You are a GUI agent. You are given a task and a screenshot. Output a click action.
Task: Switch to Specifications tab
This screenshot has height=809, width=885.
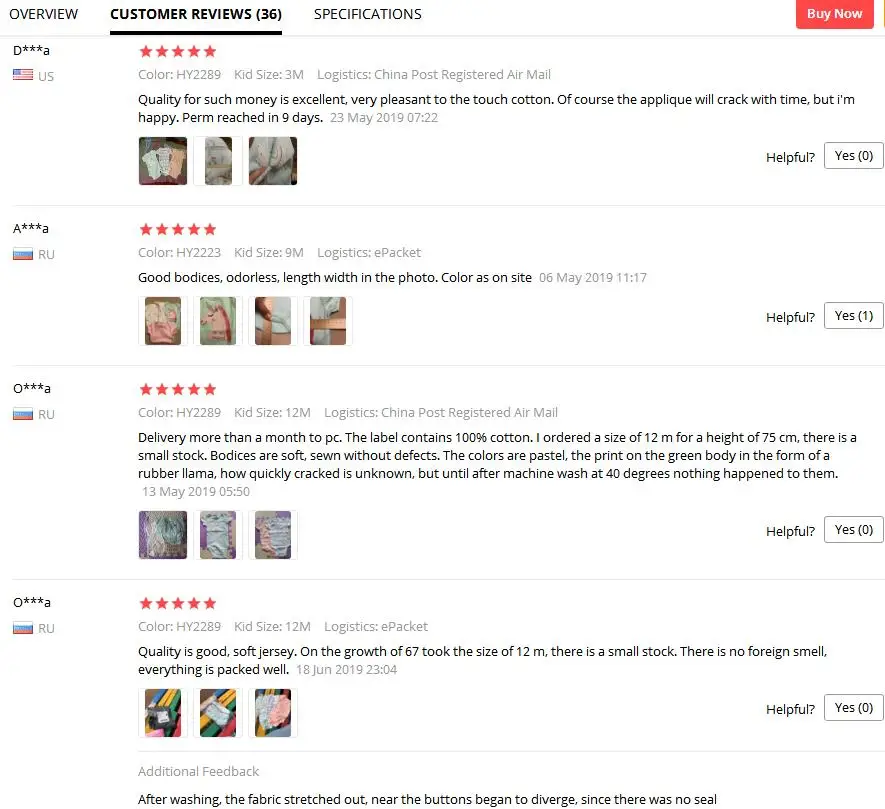[367, 14]
